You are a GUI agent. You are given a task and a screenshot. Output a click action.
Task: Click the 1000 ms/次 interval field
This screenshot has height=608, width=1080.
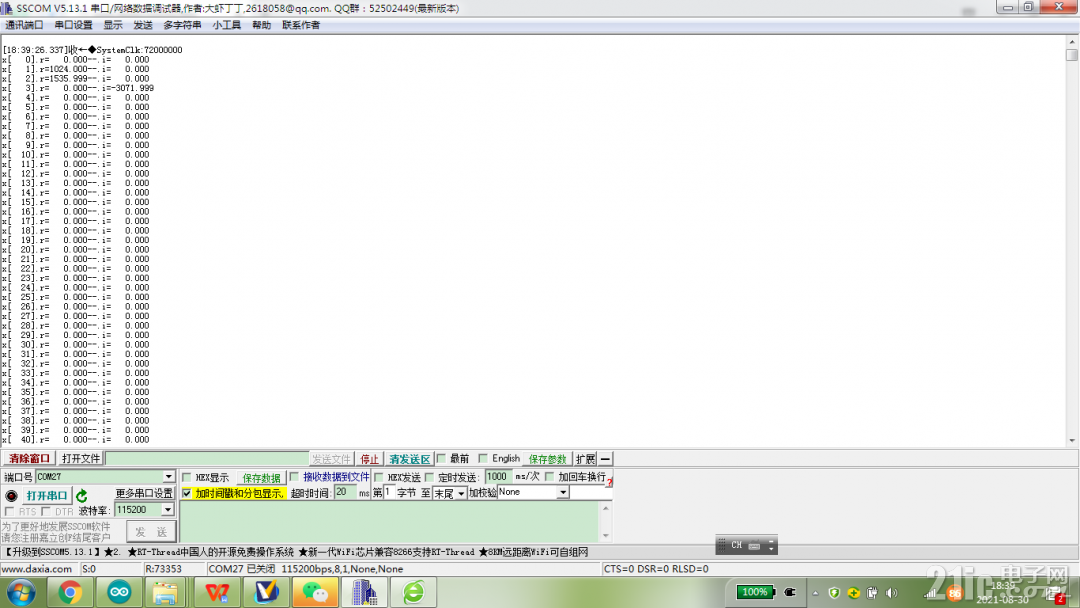point(499,476)
